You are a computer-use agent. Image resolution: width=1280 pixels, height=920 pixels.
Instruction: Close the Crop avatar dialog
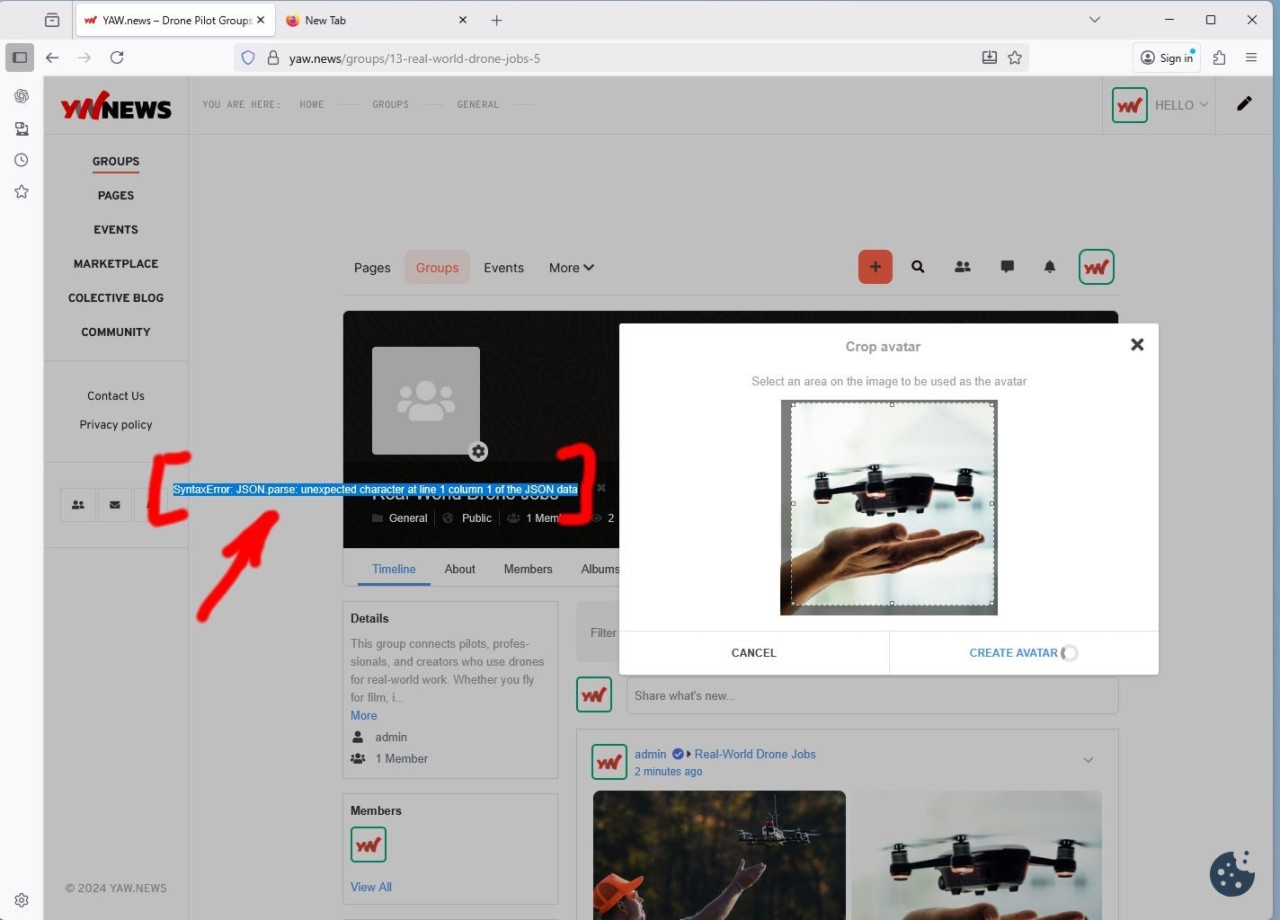(x=1137, y=345)
